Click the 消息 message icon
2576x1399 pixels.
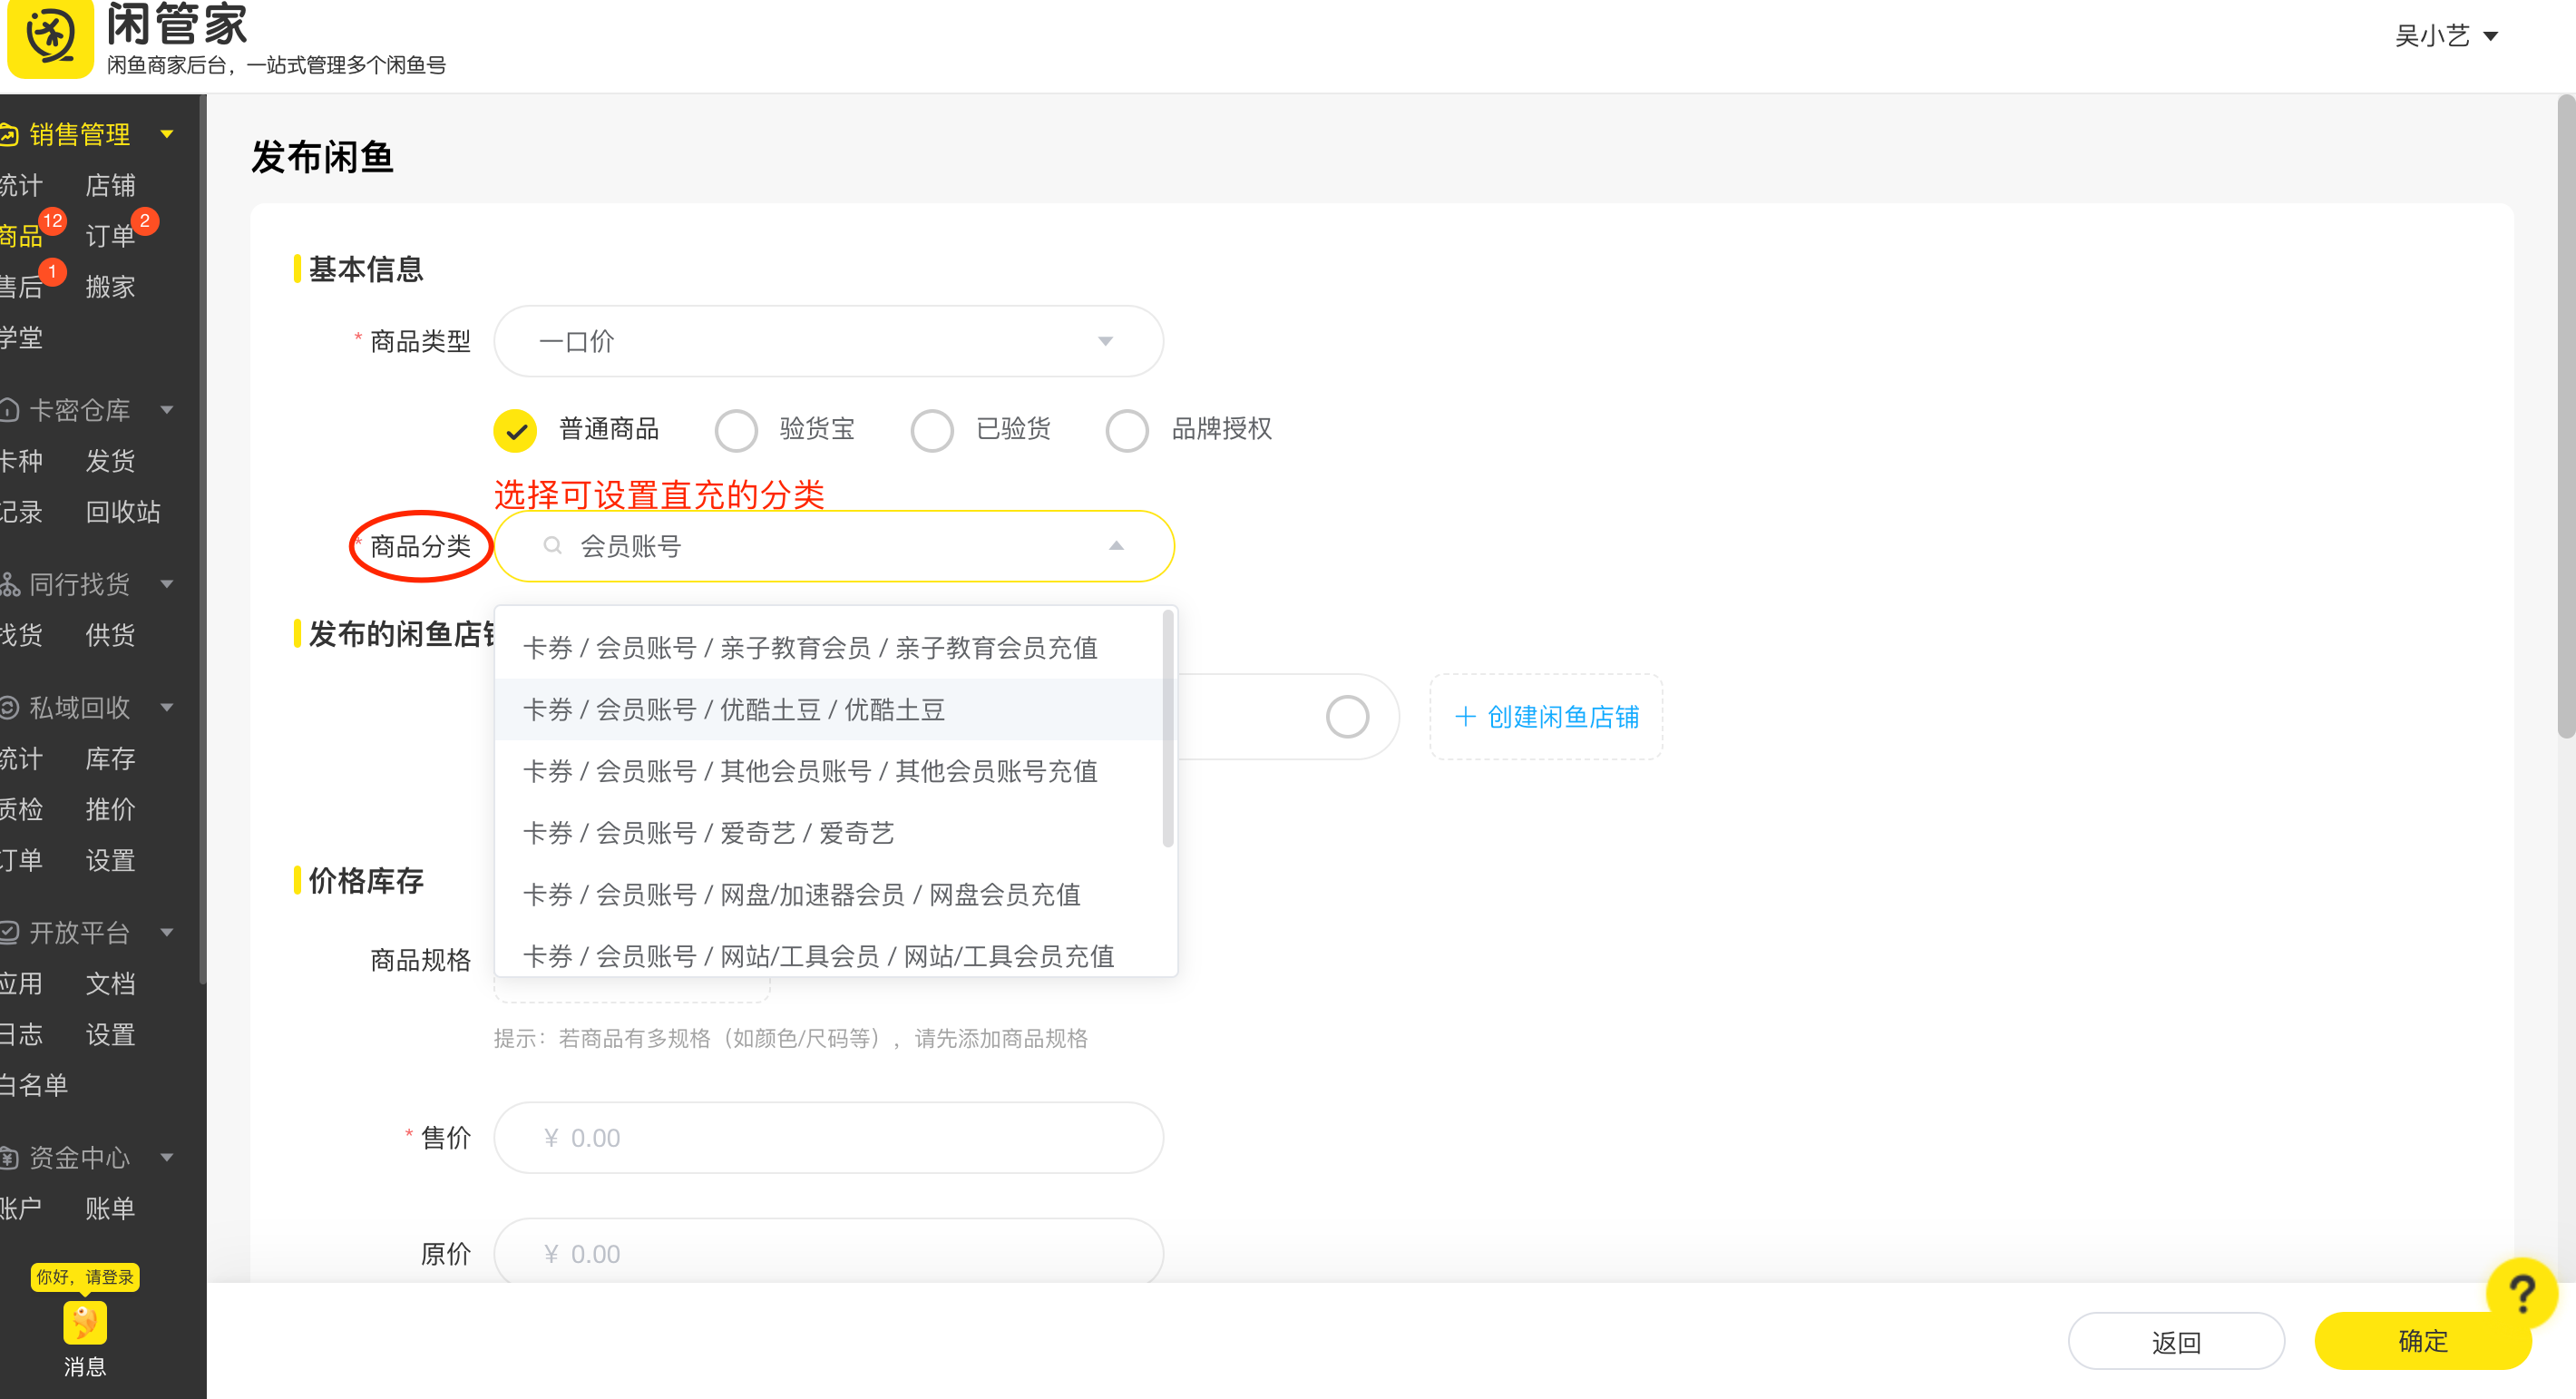[x=85, y=1323]
